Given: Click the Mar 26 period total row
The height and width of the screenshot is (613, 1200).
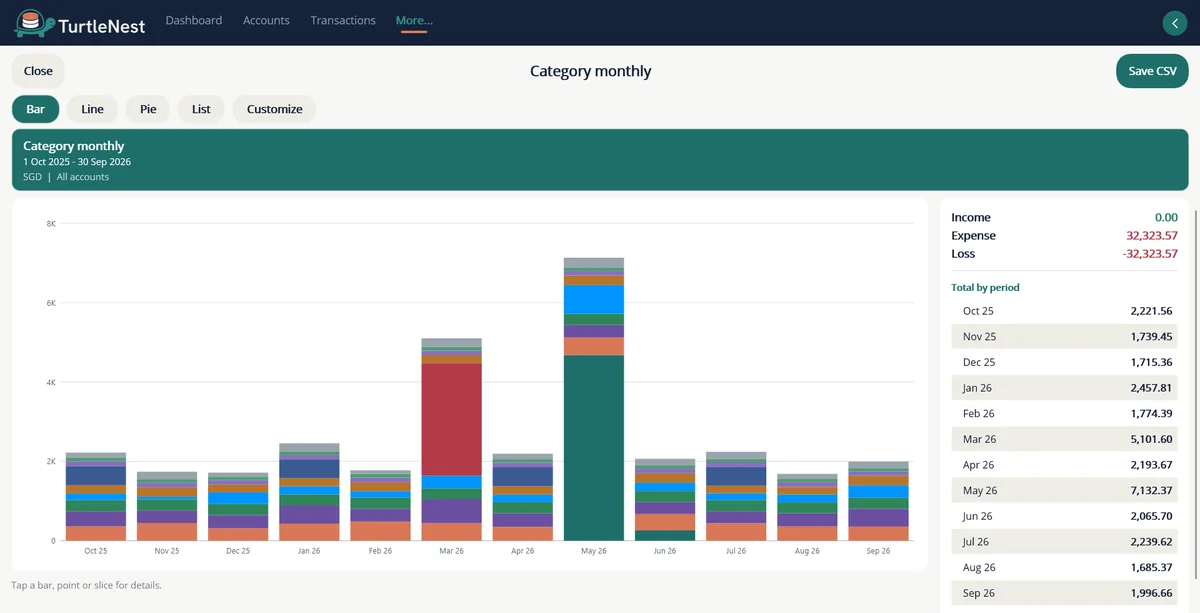Looking at the screenshot, I should [1064, 439].
